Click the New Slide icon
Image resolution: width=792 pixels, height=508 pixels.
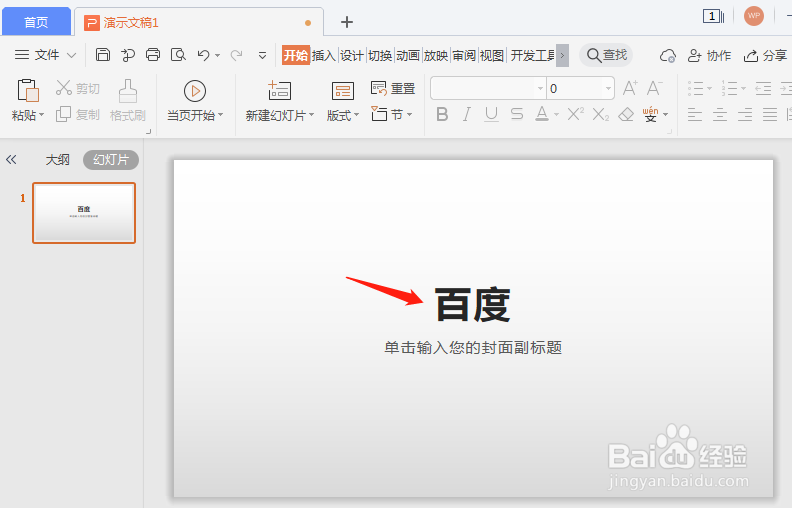279,91
